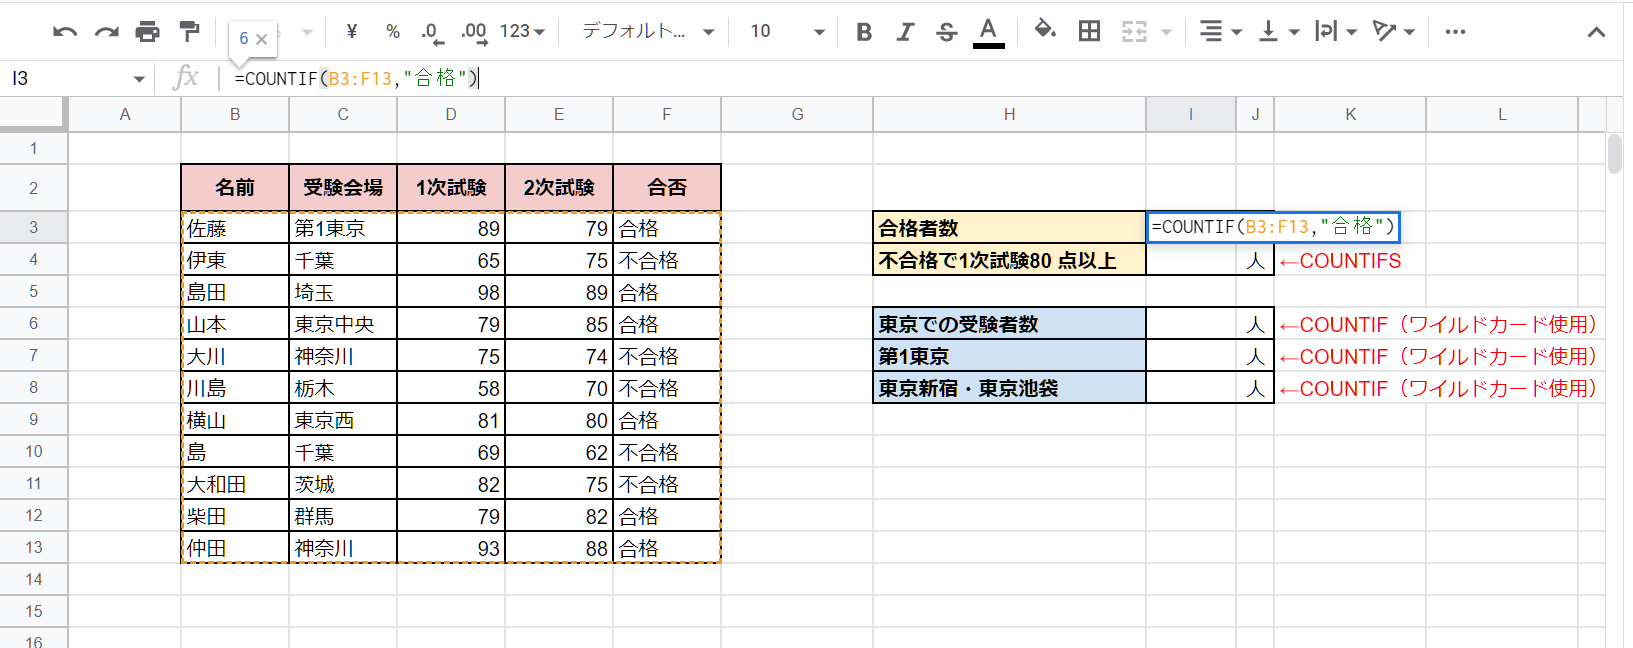
Task: Click the 1次試験 header cell
Action: (451, 188)
